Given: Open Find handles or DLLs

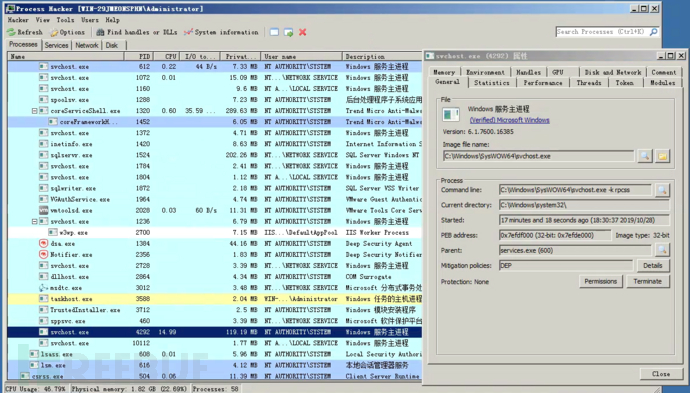Looking at the screenshot, I should click(x=136, y=32).
